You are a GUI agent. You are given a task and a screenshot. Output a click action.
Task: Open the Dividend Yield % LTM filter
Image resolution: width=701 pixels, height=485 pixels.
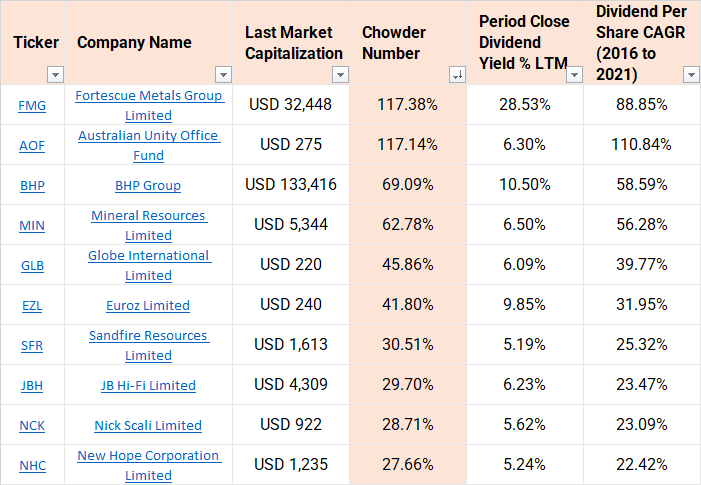click(574, 75)
